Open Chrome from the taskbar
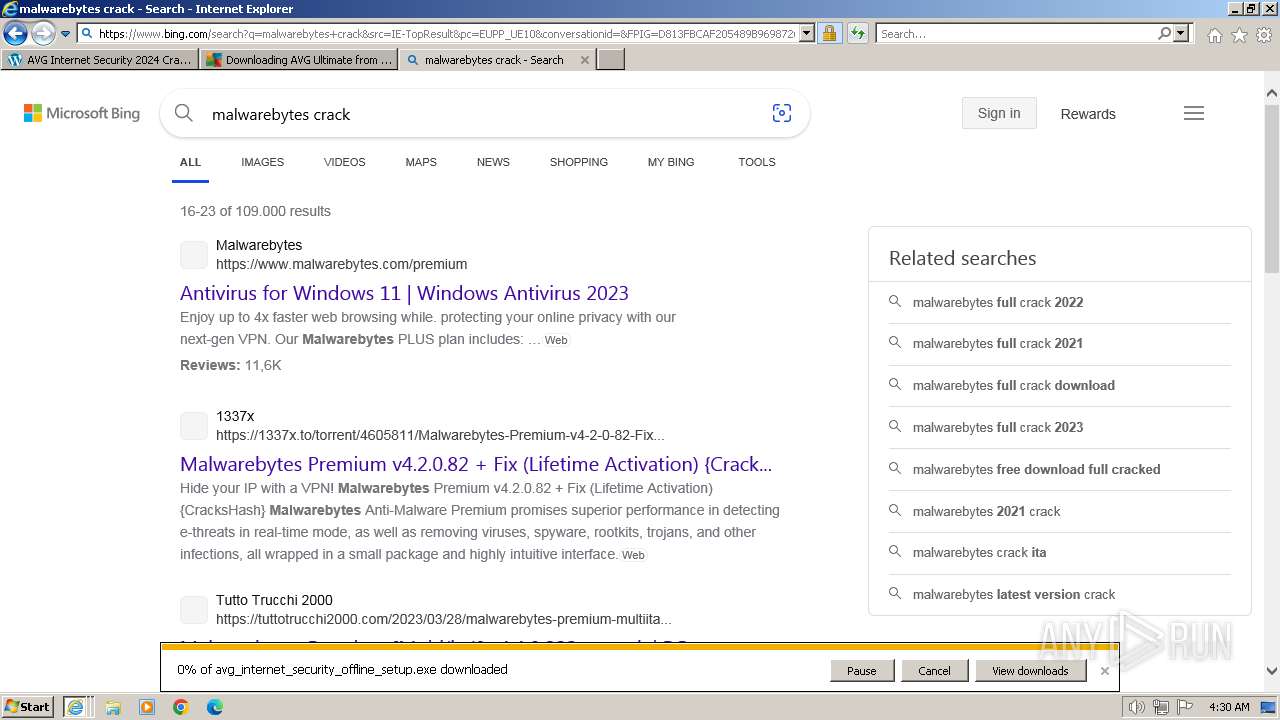 pos(180,707)
